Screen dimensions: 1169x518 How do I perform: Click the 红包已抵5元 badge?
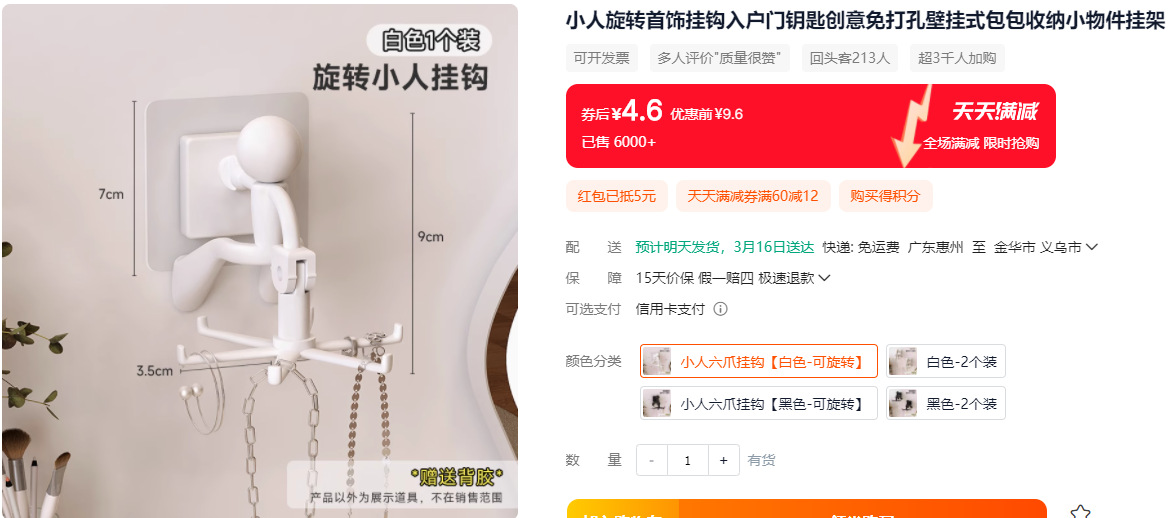(617, 196)
